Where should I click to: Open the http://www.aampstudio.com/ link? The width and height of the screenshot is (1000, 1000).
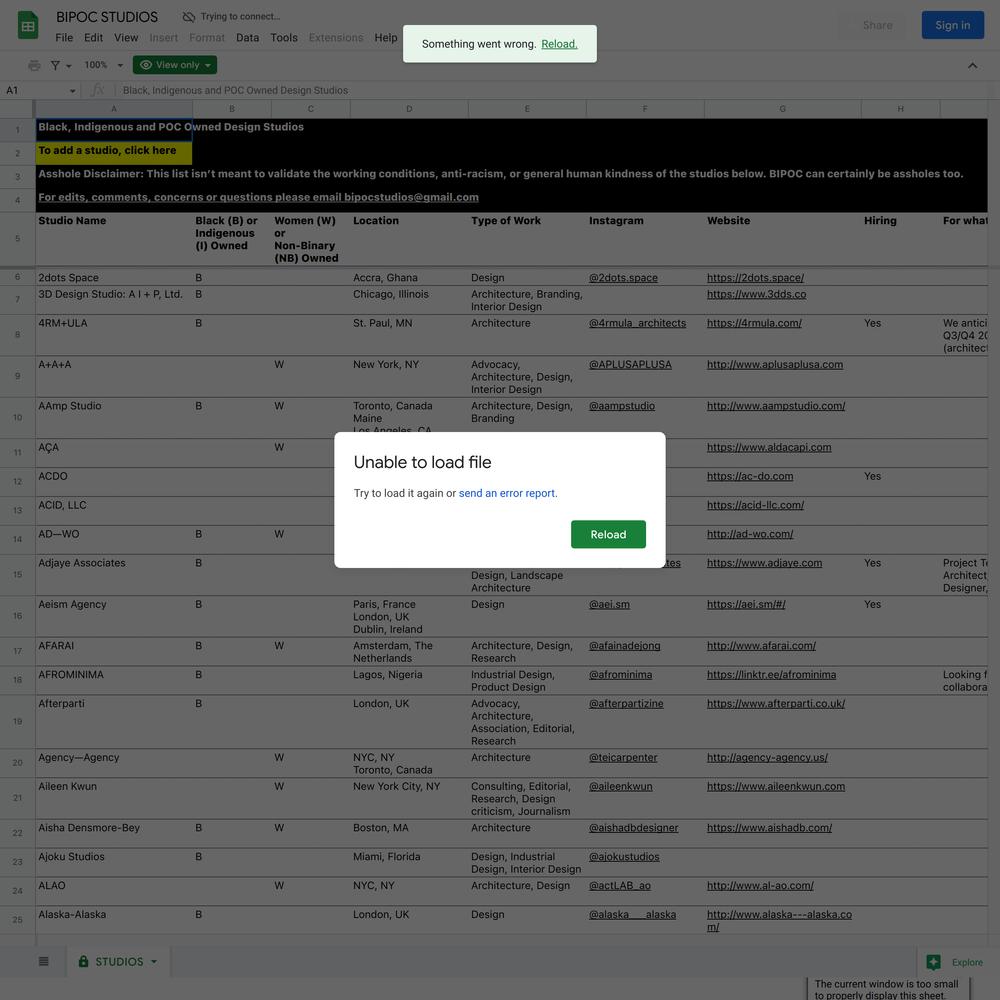click(776, 406)
